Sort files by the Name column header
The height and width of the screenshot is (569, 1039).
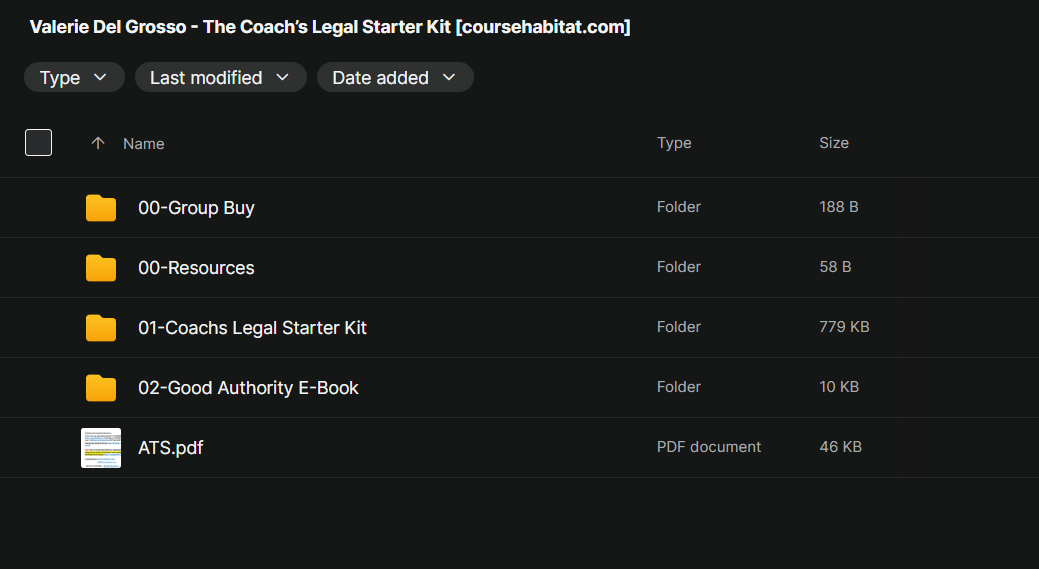[x=144, y=144]
